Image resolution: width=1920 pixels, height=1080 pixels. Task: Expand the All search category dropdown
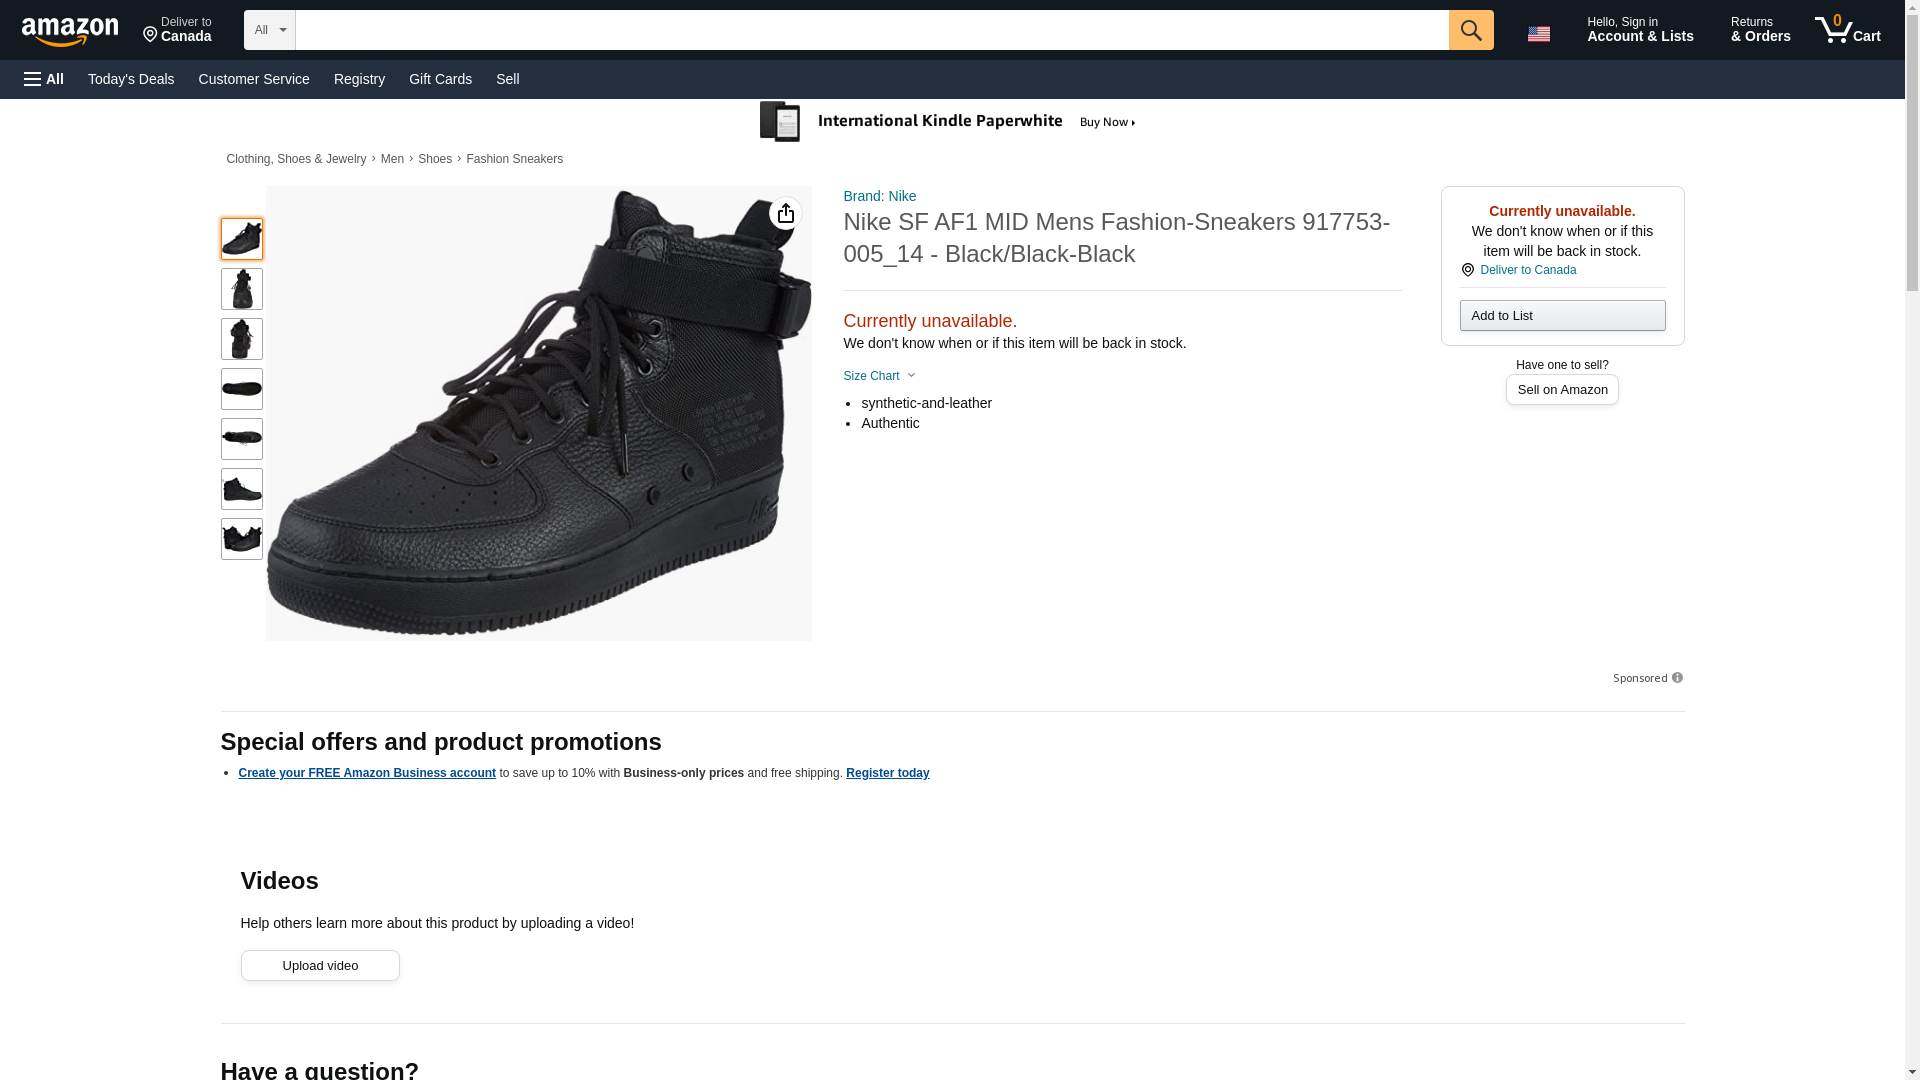click(269, 30)
